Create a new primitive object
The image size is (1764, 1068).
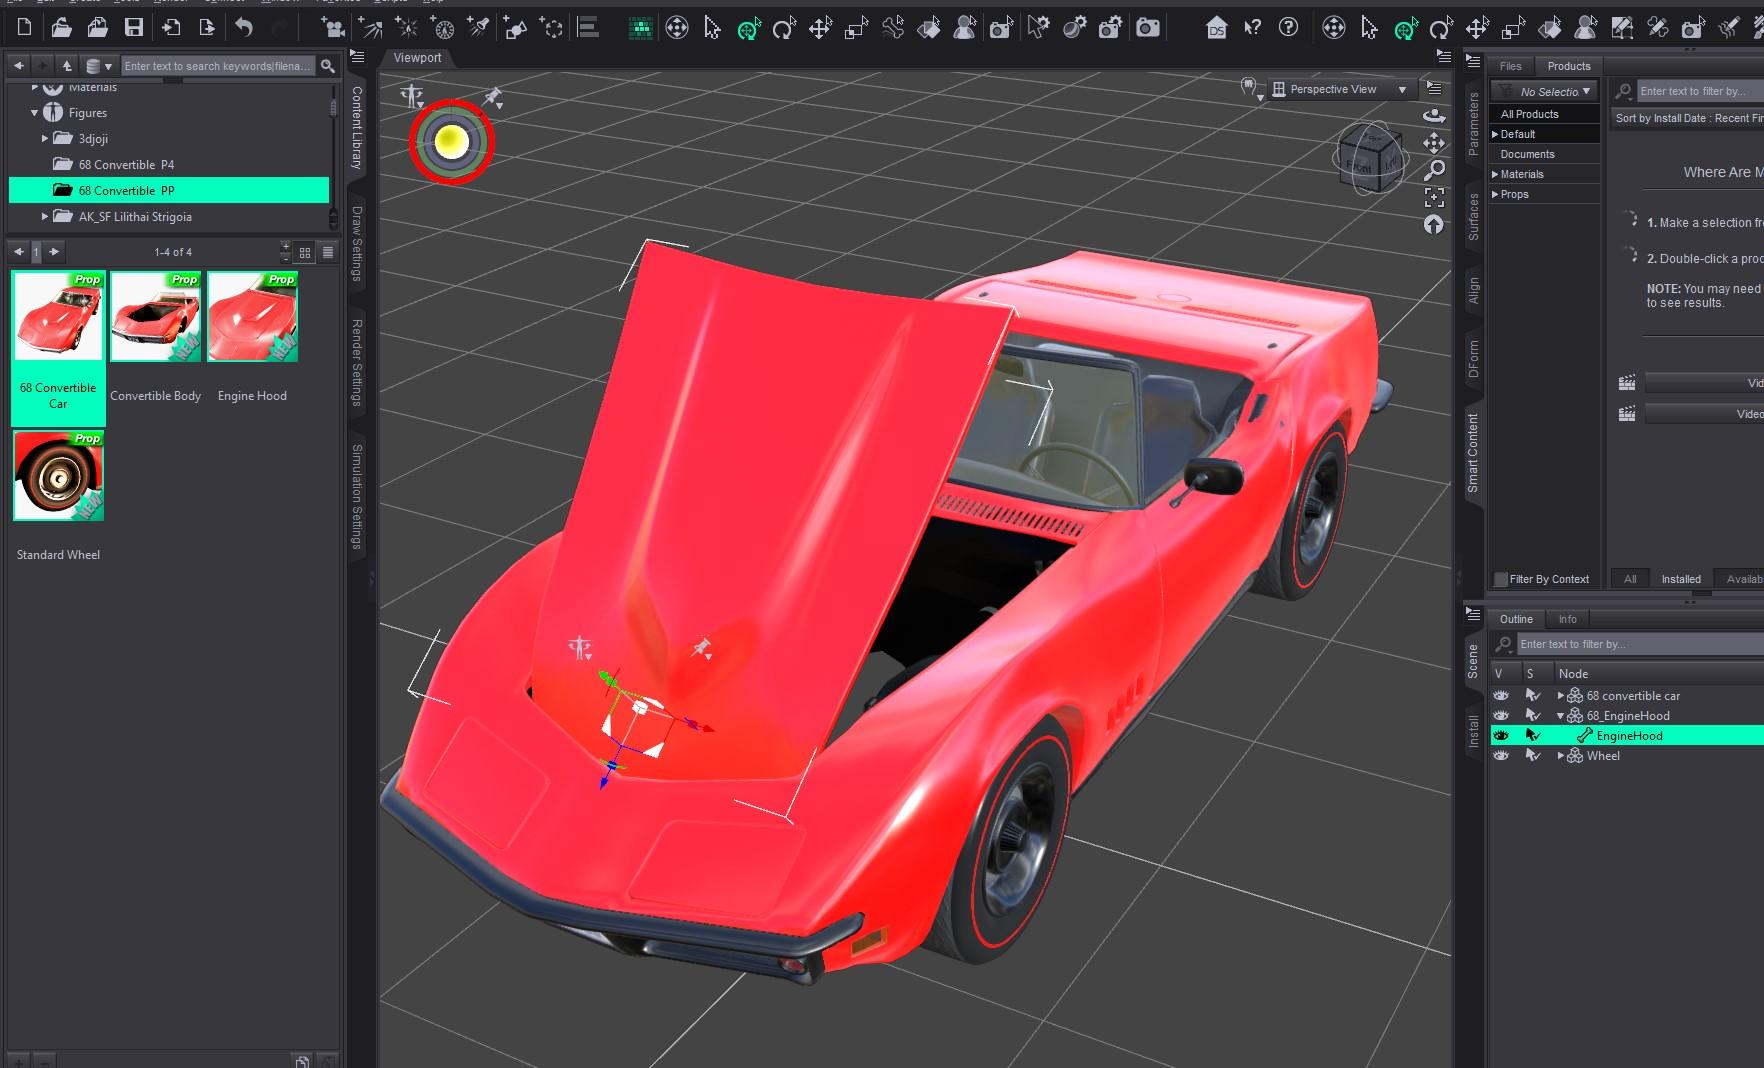pyautogui.click(x=515, y=27)
